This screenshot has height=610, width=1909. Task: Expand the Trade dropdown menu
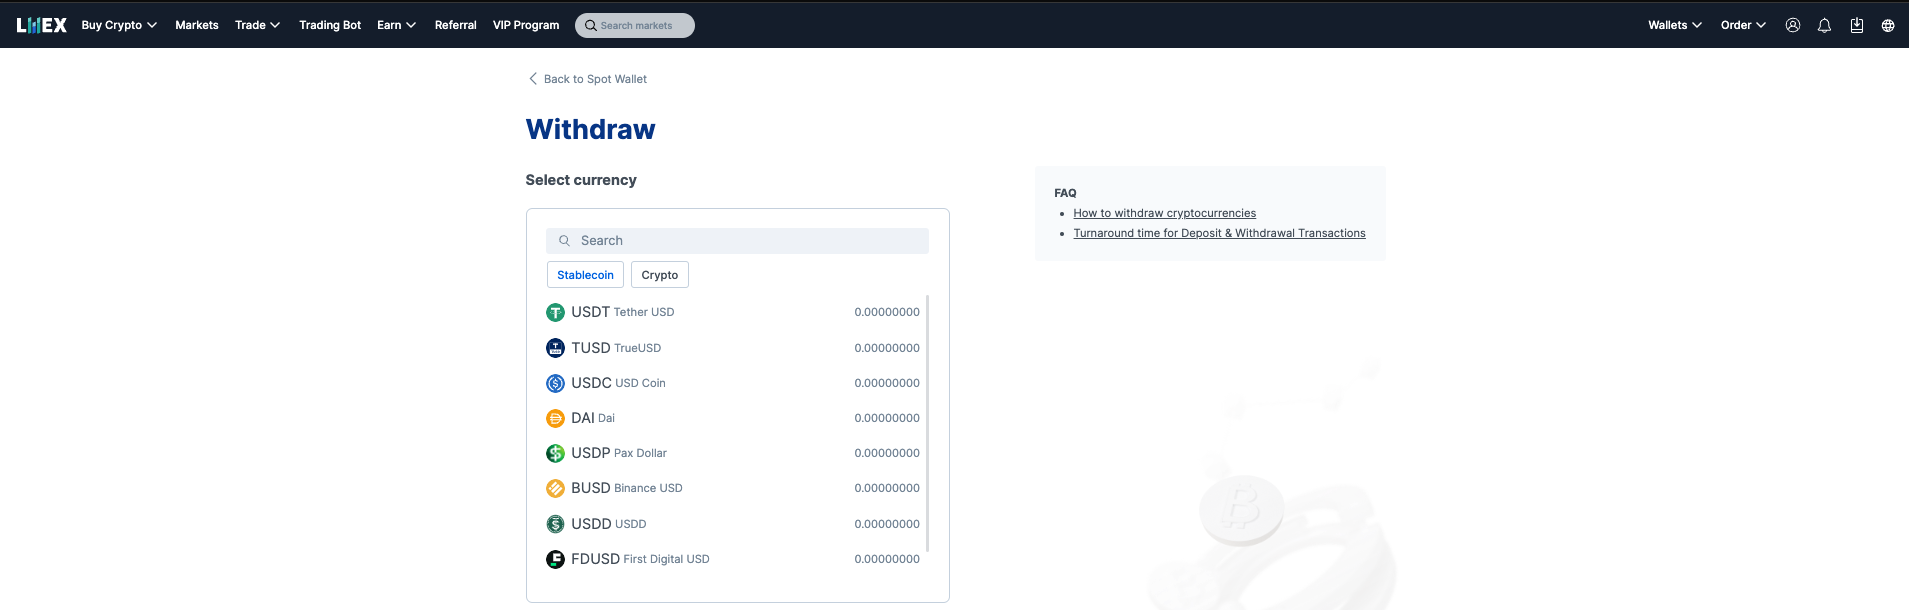(257, 25)
